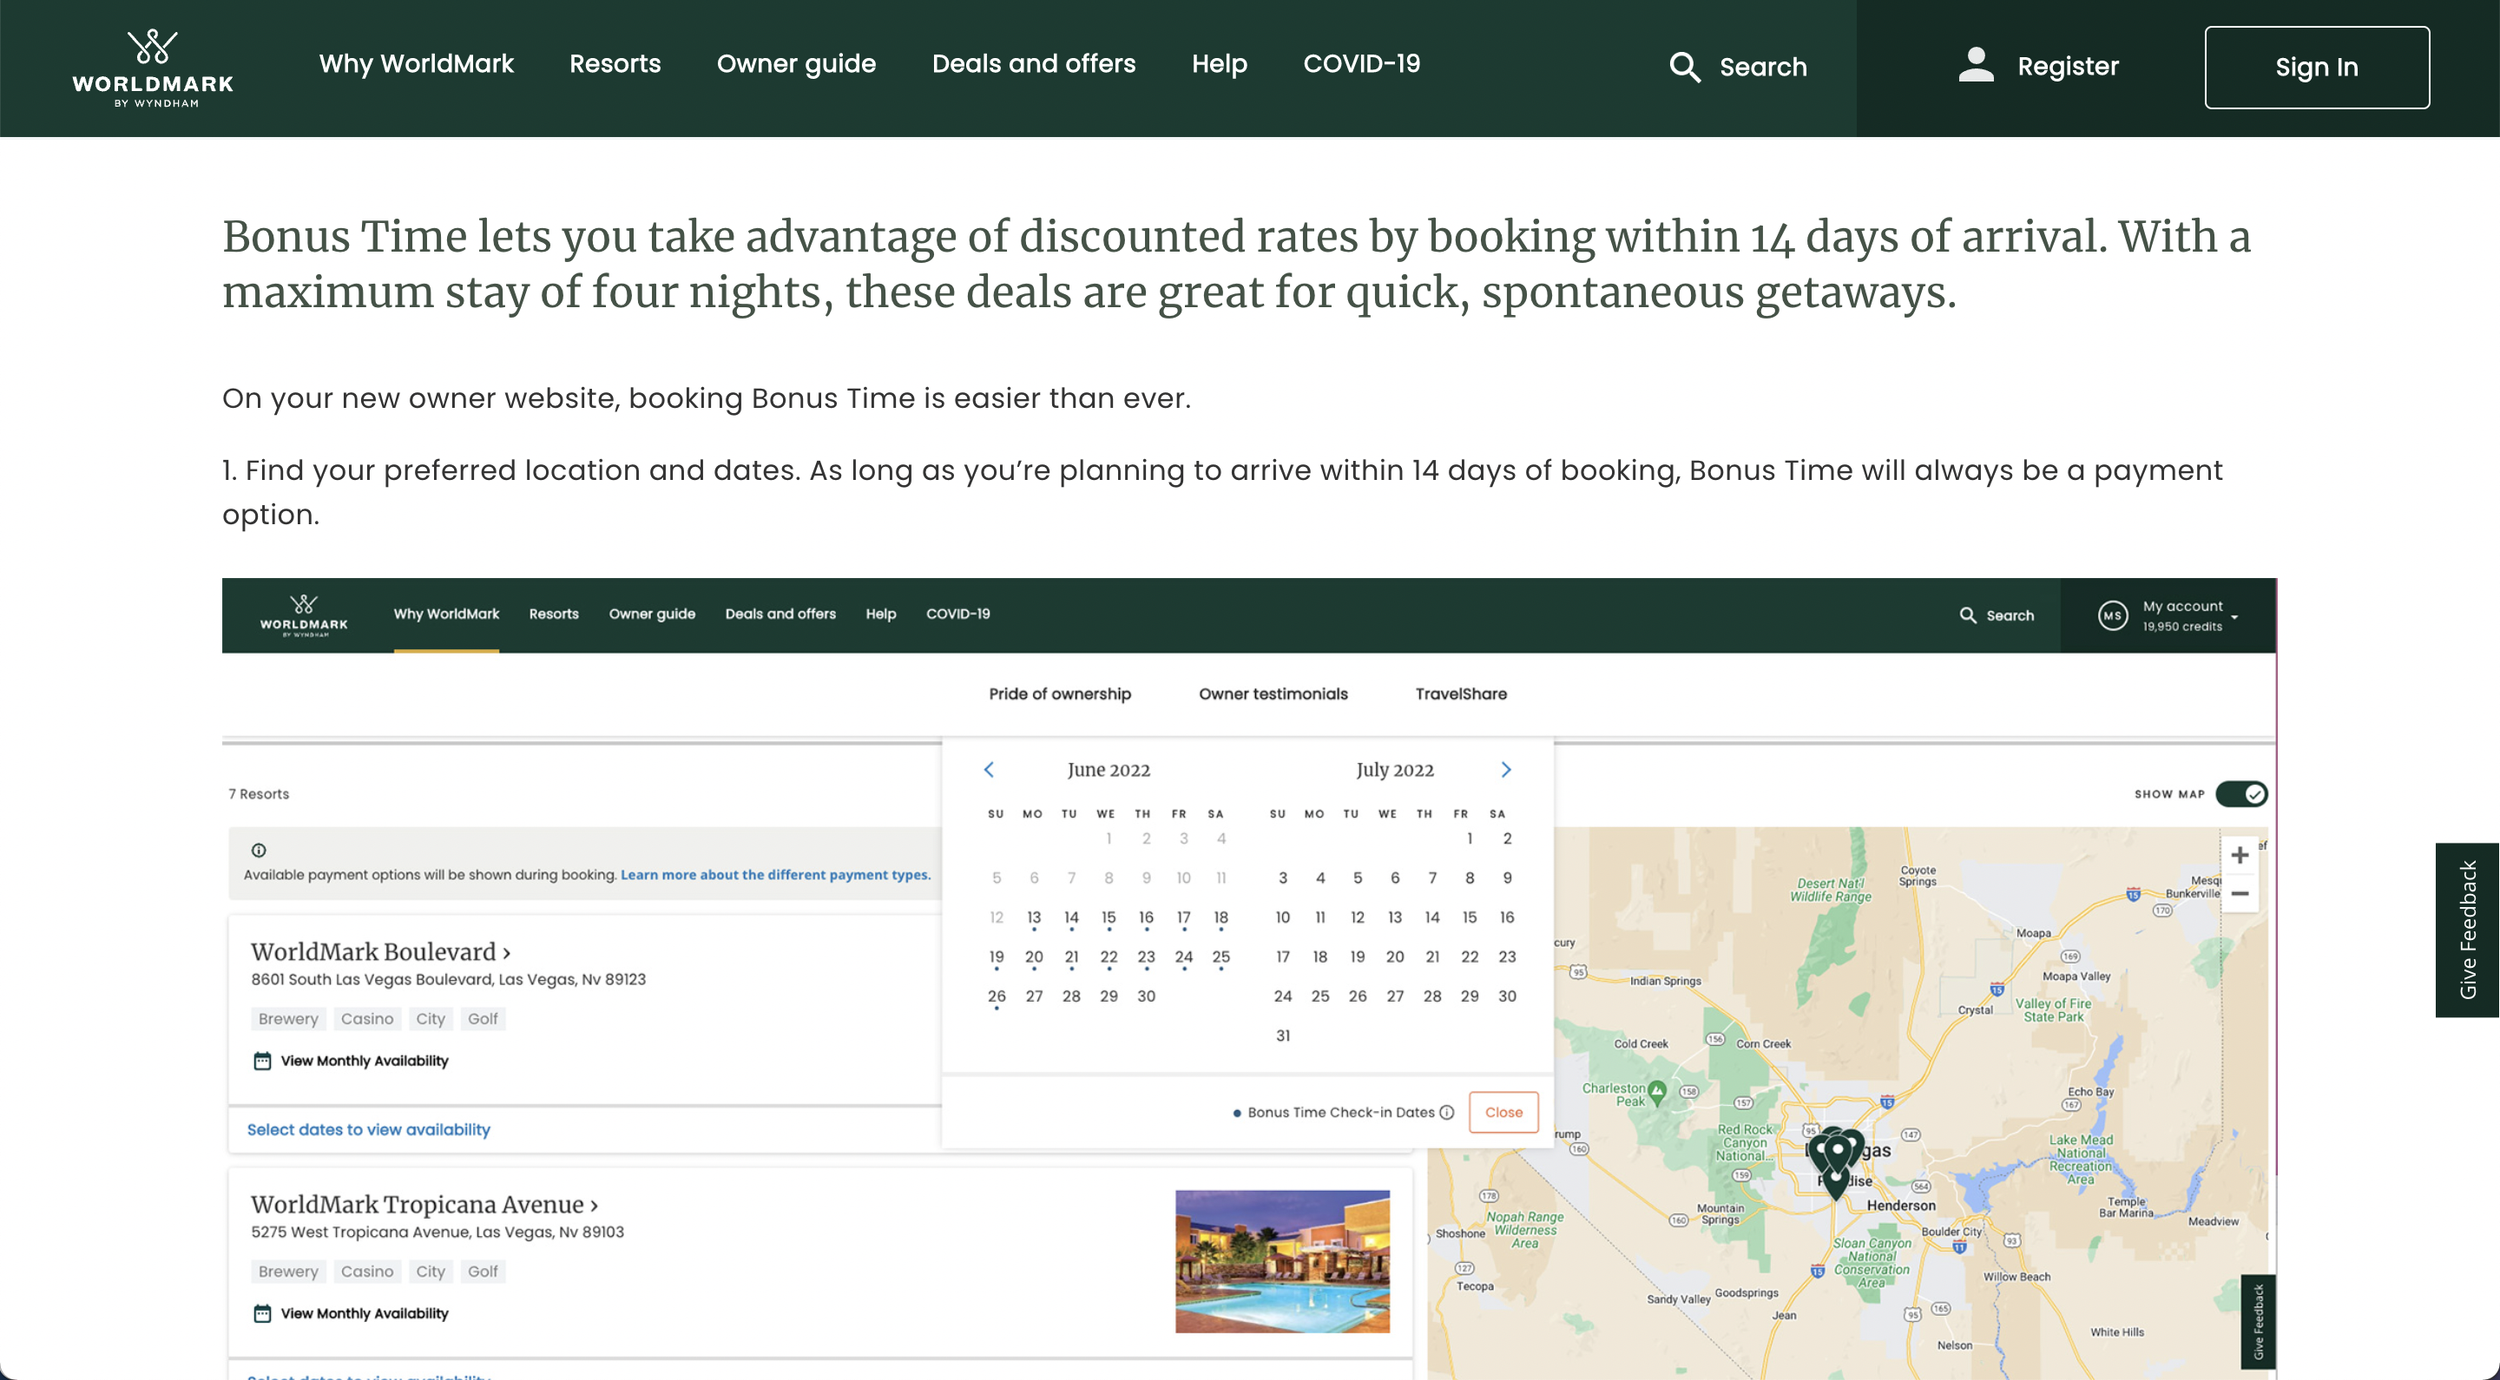2500x1380 pixels.
Task: Click the Register person icon
Action: 1975,65
